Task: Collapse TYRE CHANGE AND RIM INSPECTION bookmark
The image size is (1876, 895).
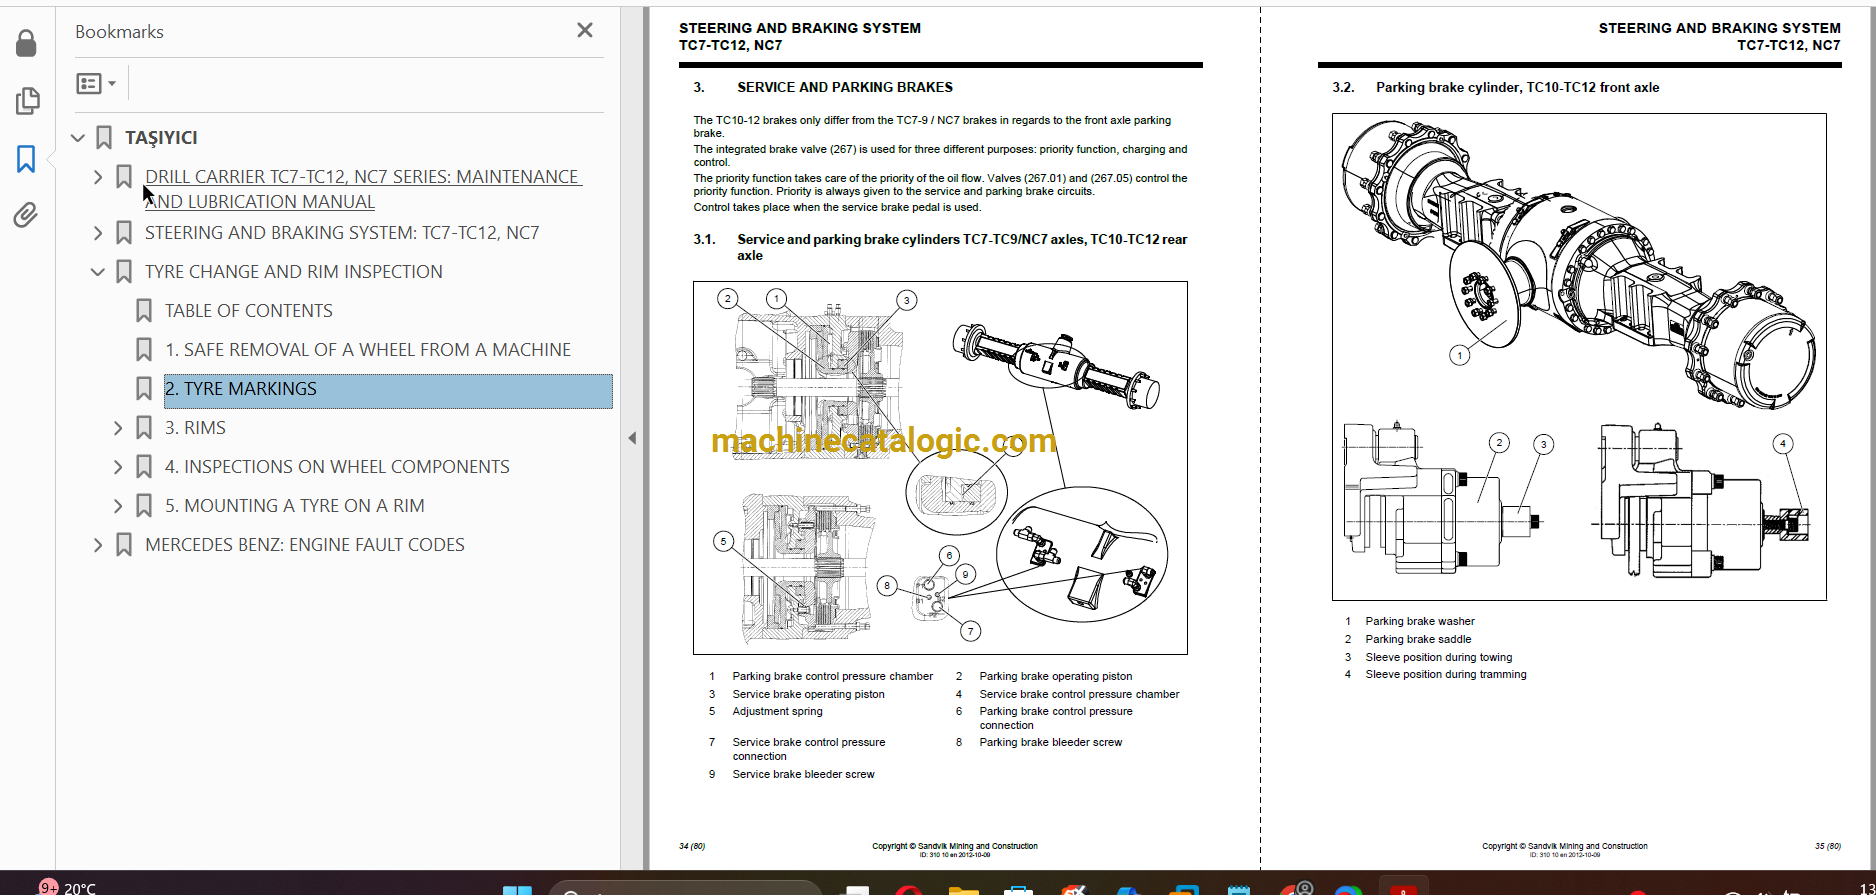Action: [x=98, y=272]
